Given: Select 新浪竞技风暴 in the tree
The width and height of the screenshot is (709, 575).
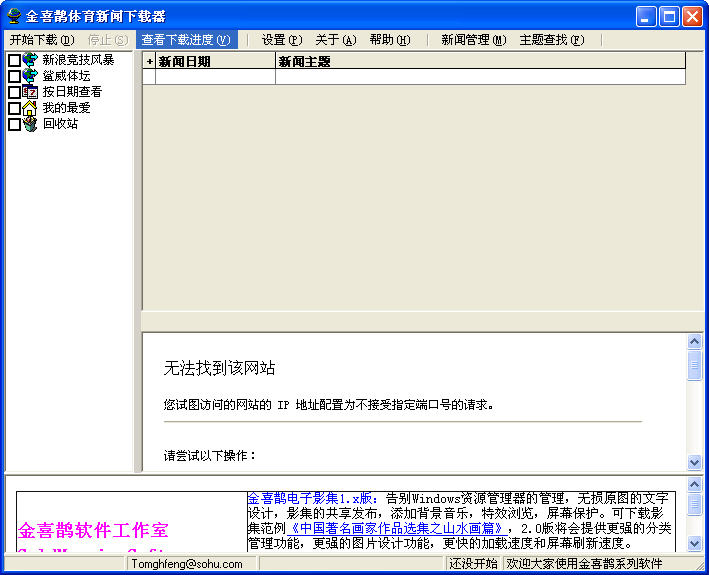Looking at the screenshot, I should point(78,60).
